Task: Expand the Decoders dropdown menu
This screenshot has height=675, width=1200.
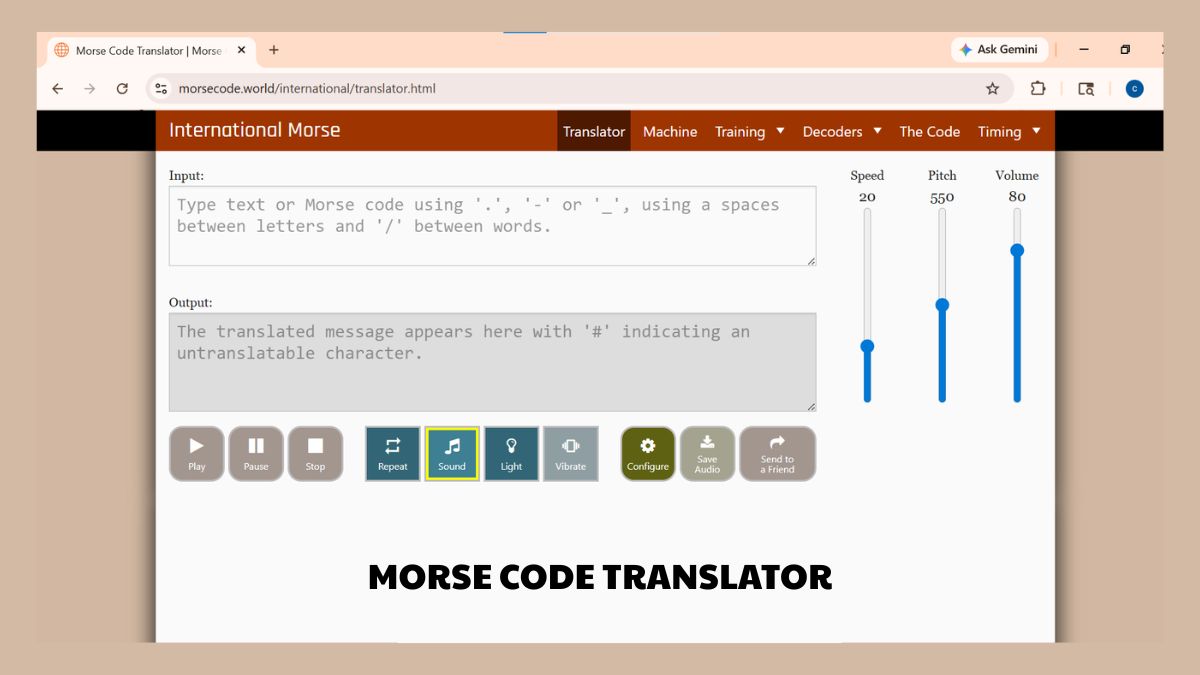Action: click(842, 131)
